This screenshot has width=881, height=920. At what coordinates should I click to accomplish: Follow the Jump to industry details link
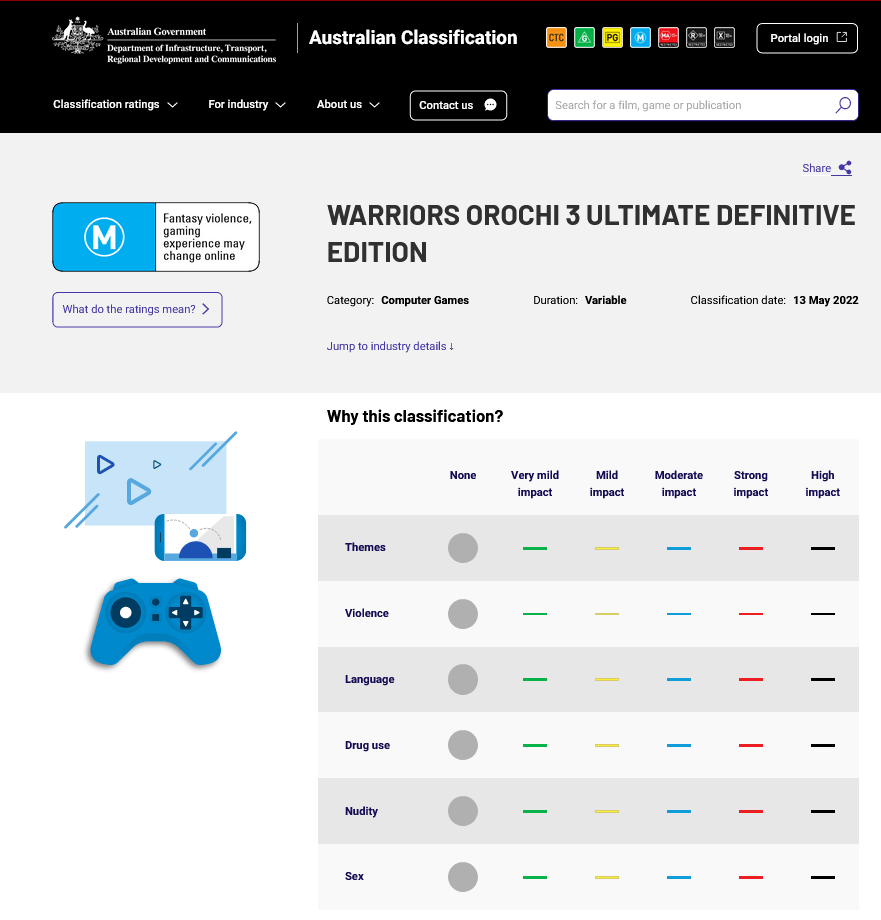pyautogui.click(x=390, y=346)
